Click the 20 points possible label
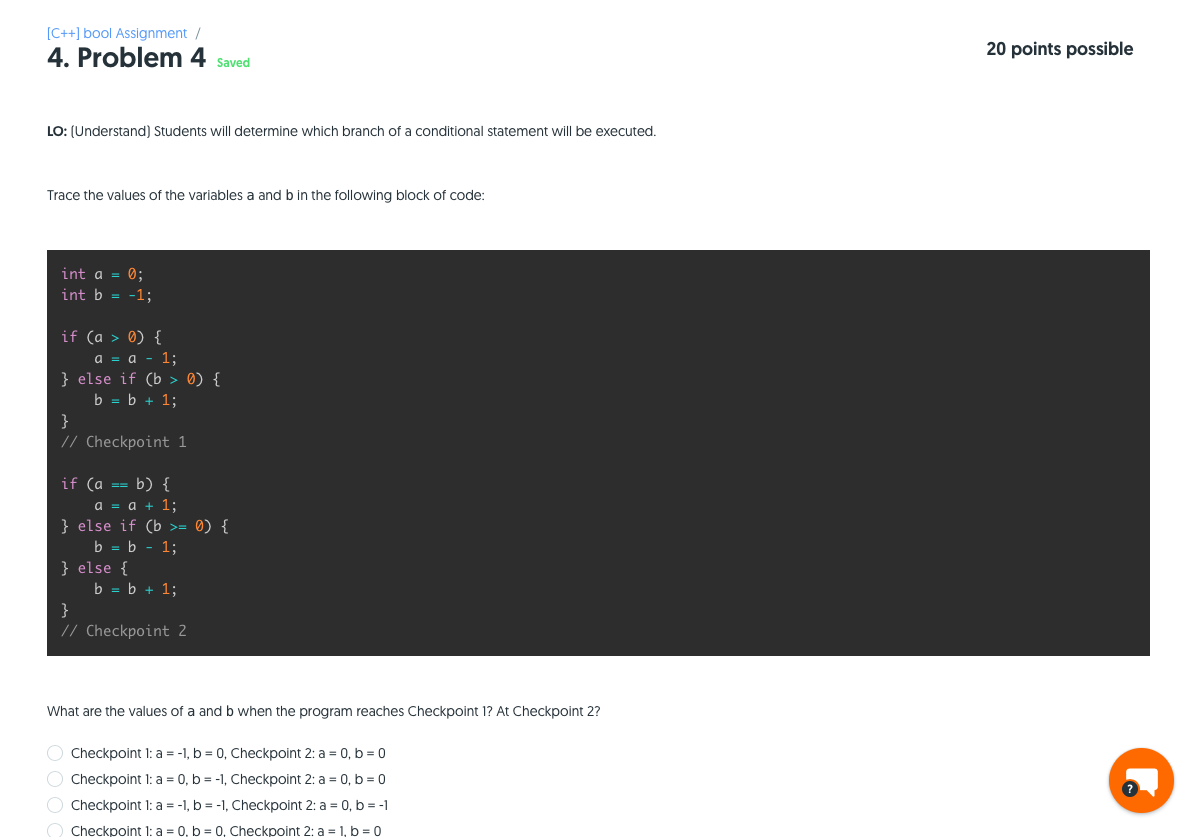 click(x=1059, y=48)
